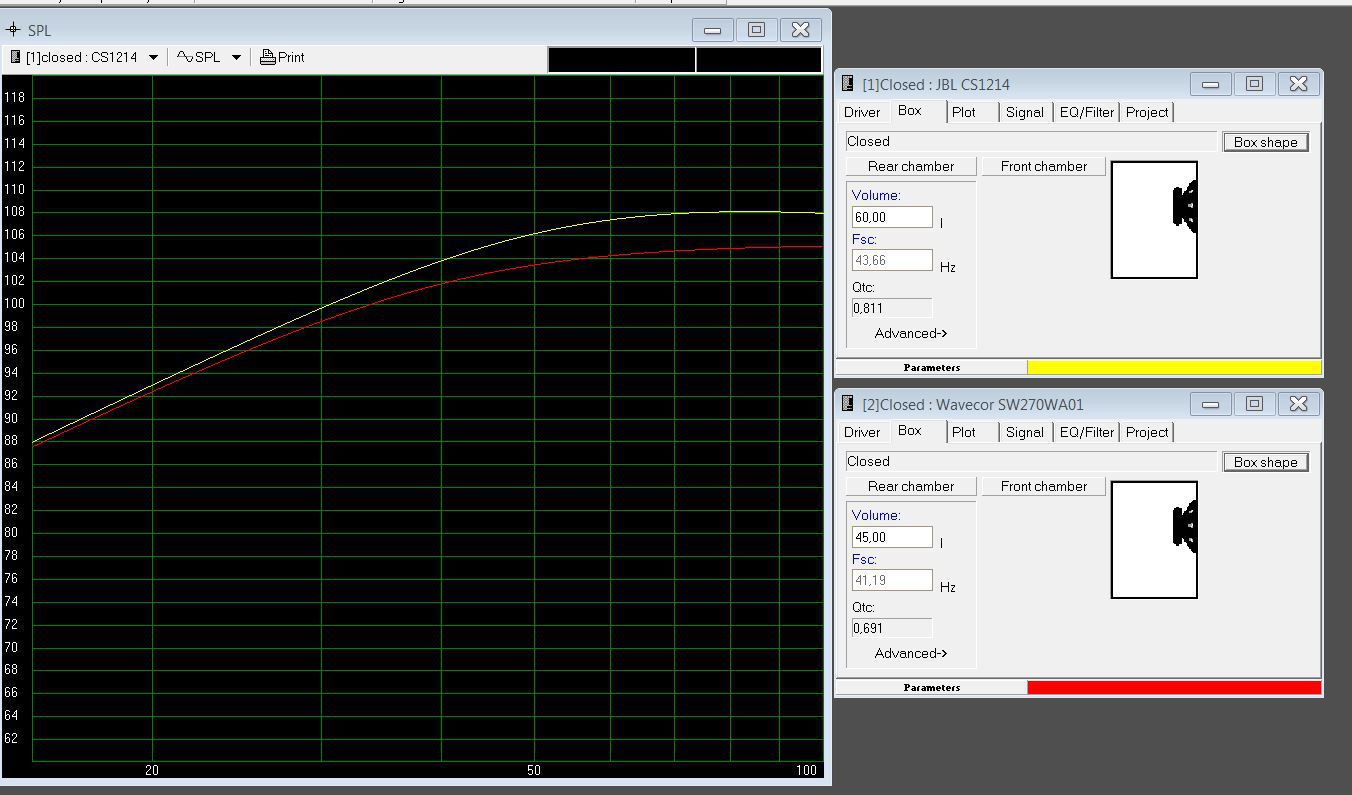The width and height of the screenshot is (1352, 795).
Task: Close the SPL window
Action: [x=800, y=30]
